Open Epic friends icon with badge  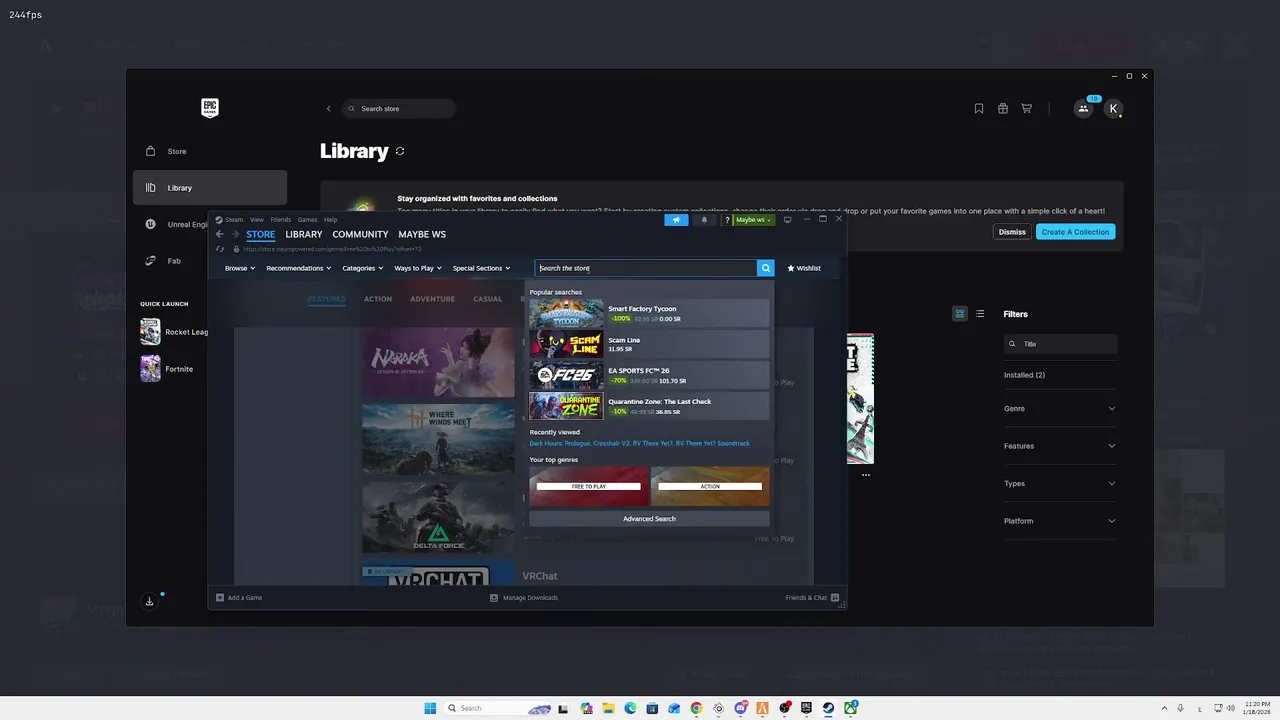[x=1084, y=108]
